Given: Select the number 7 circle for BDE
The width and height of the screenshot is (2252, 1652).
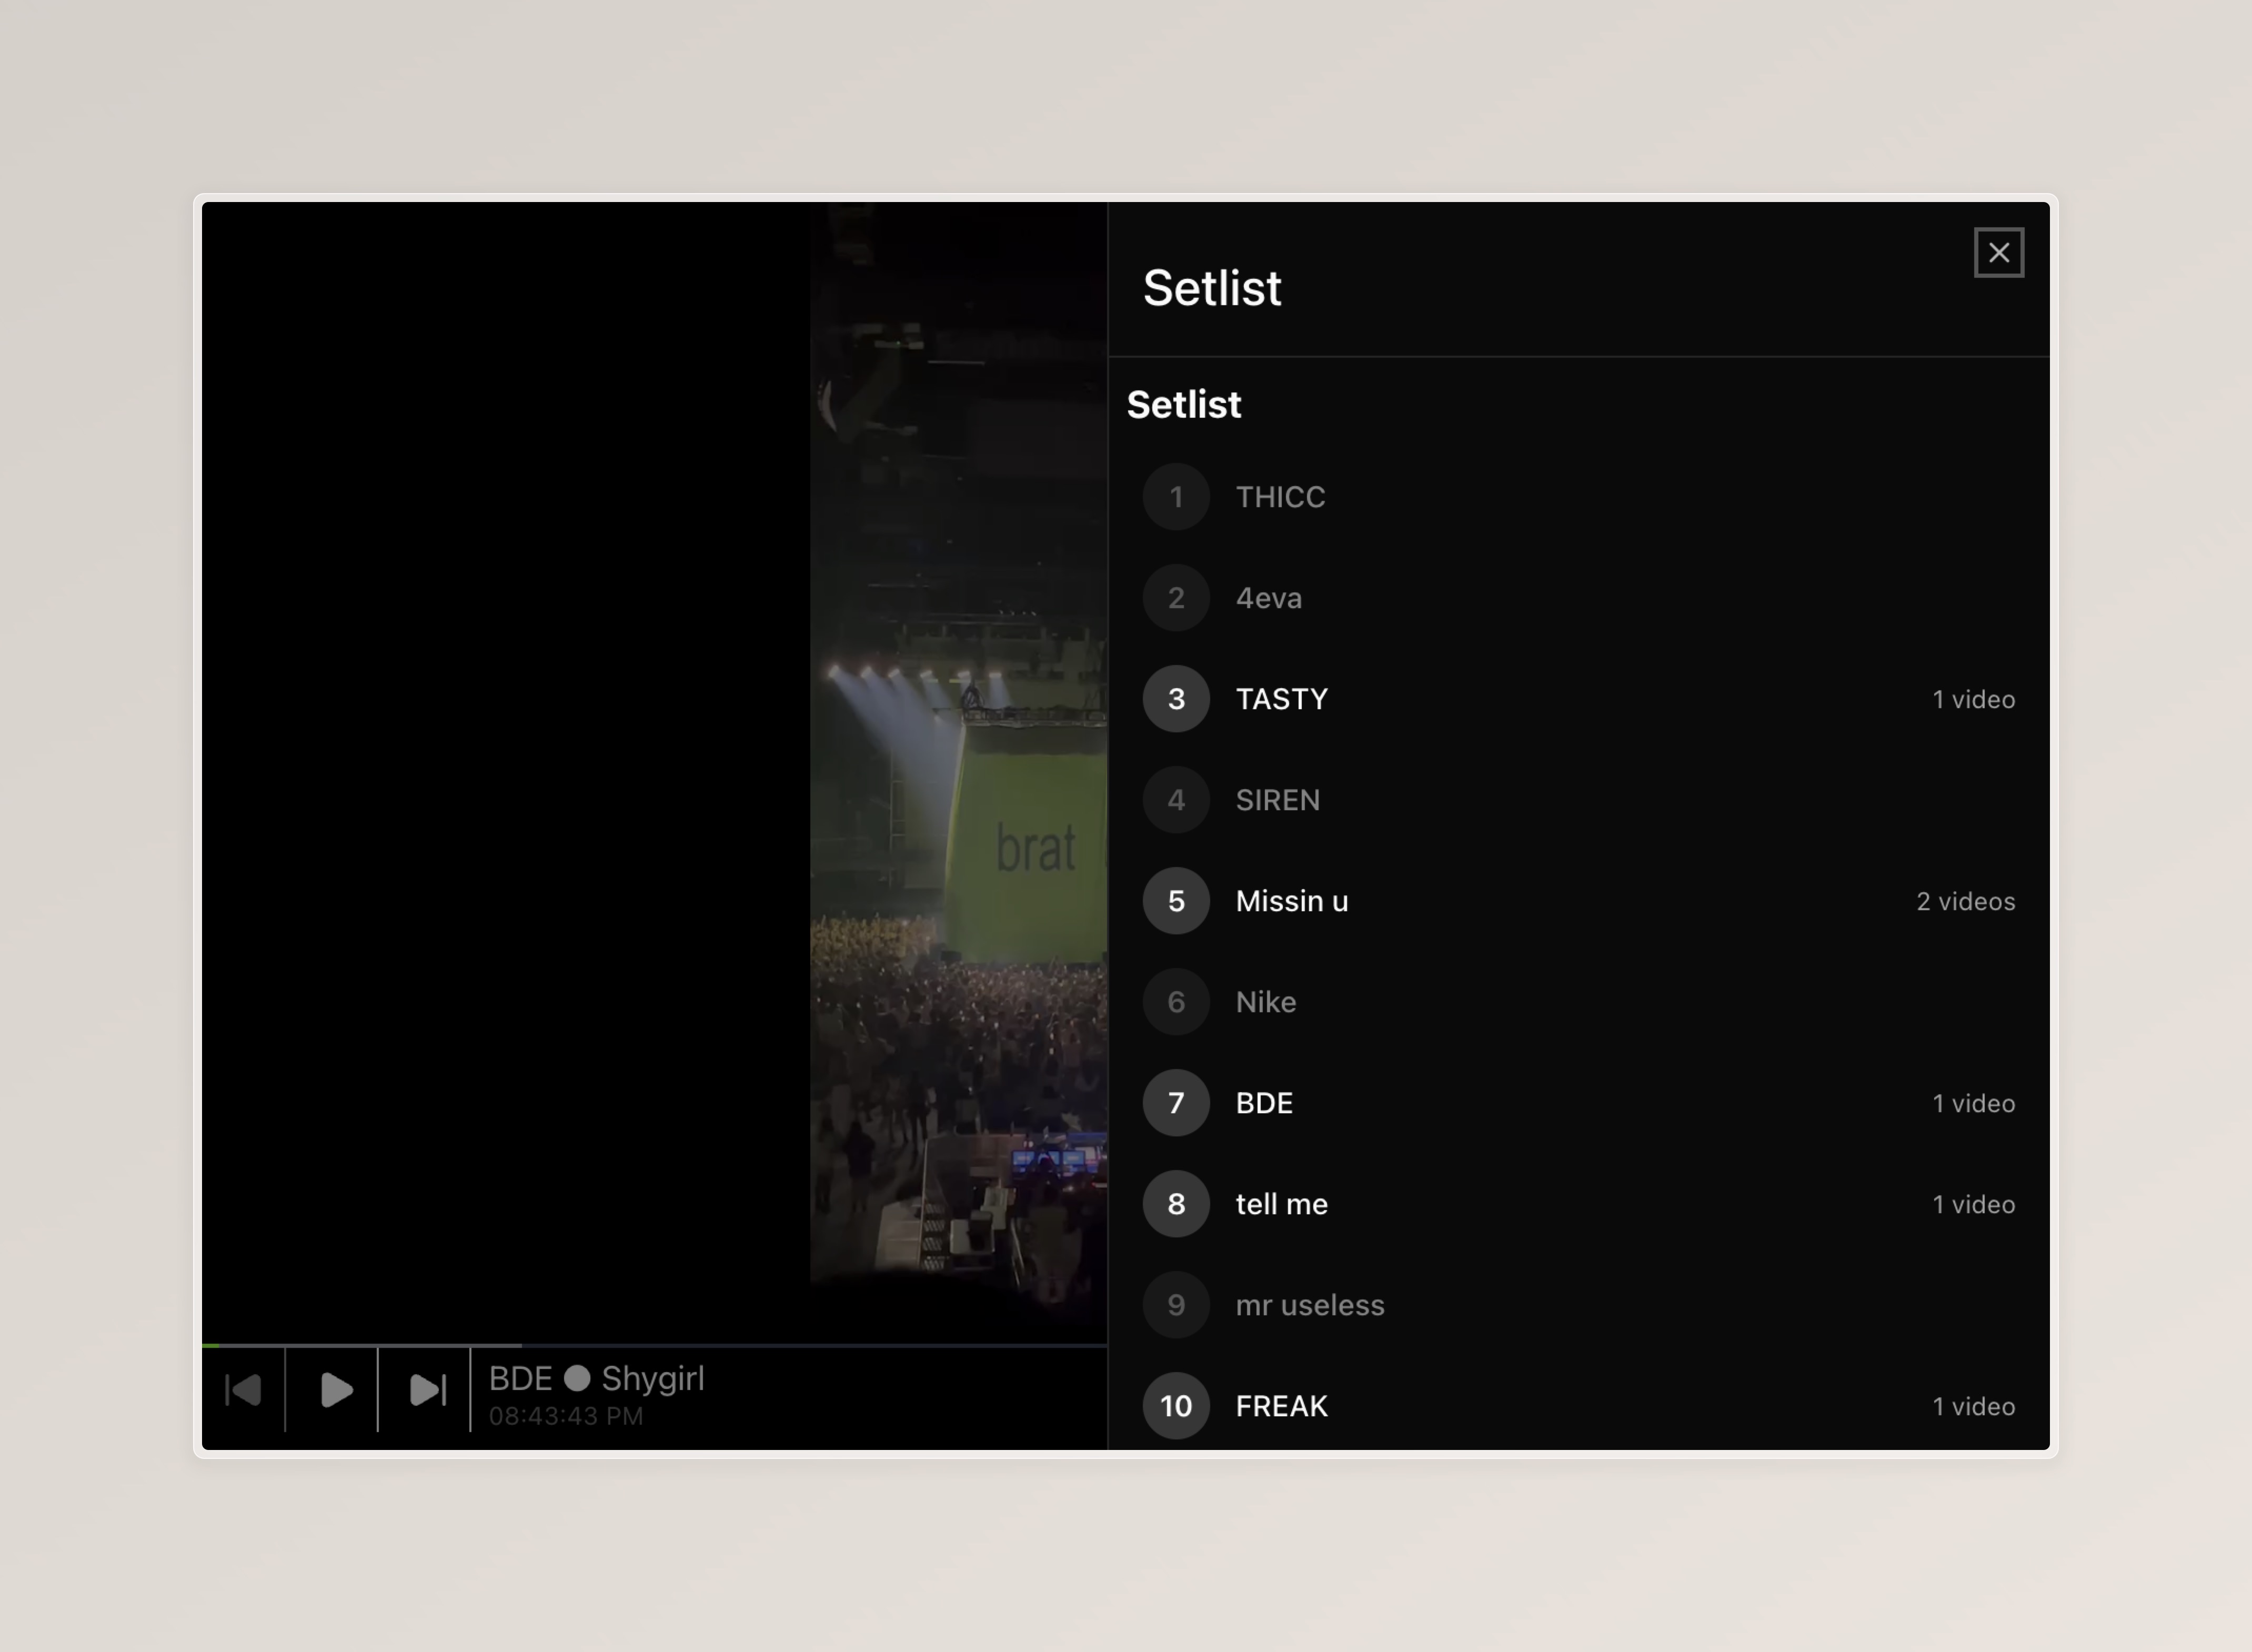Looking at the screenshot, I should tap(1175, 1103).
